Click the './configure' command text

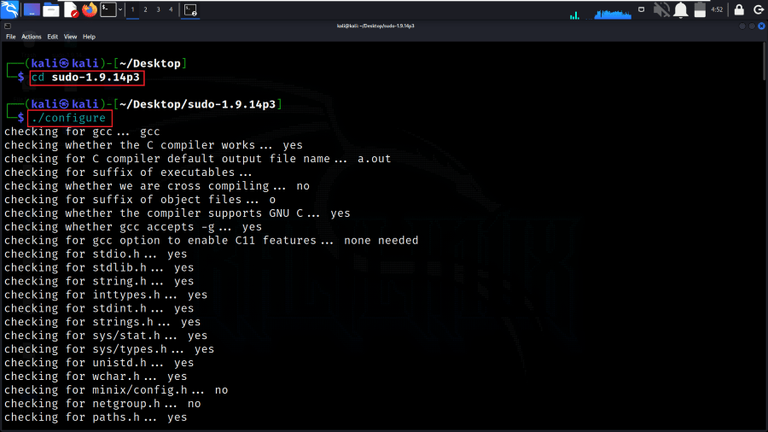[x=69, y=118]
